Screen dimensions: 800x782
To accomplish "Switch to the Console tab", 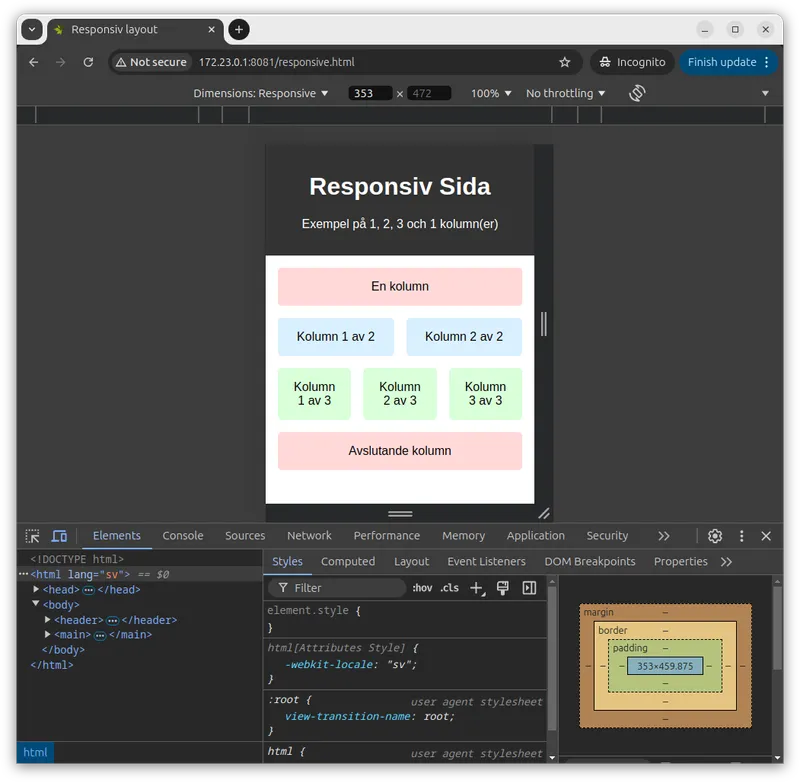I will click(183, 536).
